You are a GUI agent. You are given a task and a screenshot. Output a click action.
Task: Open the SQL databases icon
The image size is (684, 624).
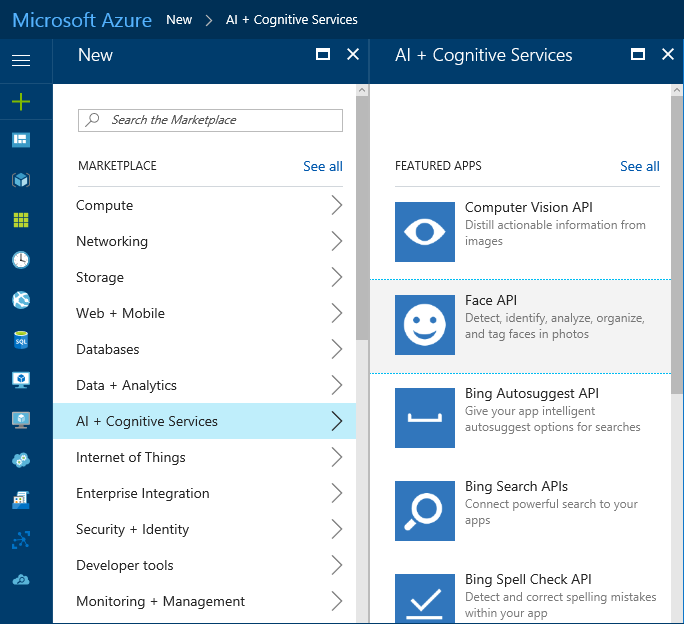(x=21, y=340)
